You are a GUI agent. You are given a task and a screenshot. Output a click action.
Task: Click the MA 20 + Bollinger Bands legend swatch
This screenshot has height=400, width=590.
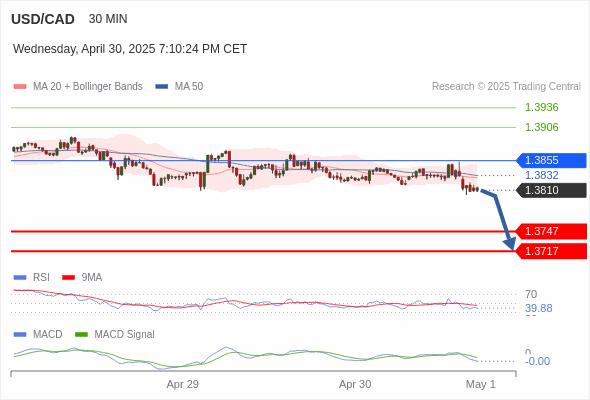(x=20, y=87)
